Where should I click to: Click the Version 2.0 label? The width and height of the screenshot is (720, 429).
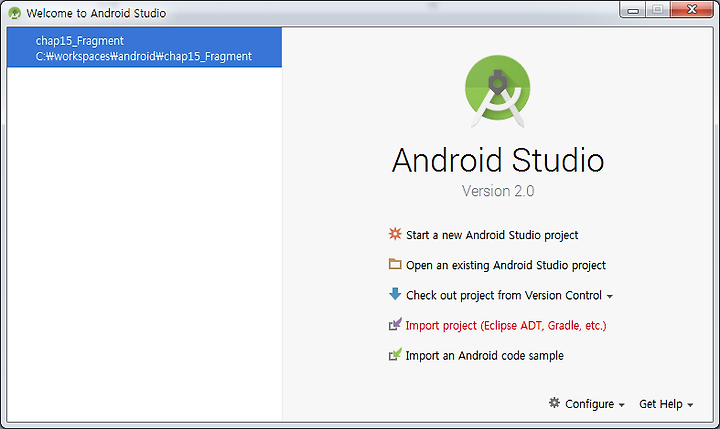coord(498,191)
